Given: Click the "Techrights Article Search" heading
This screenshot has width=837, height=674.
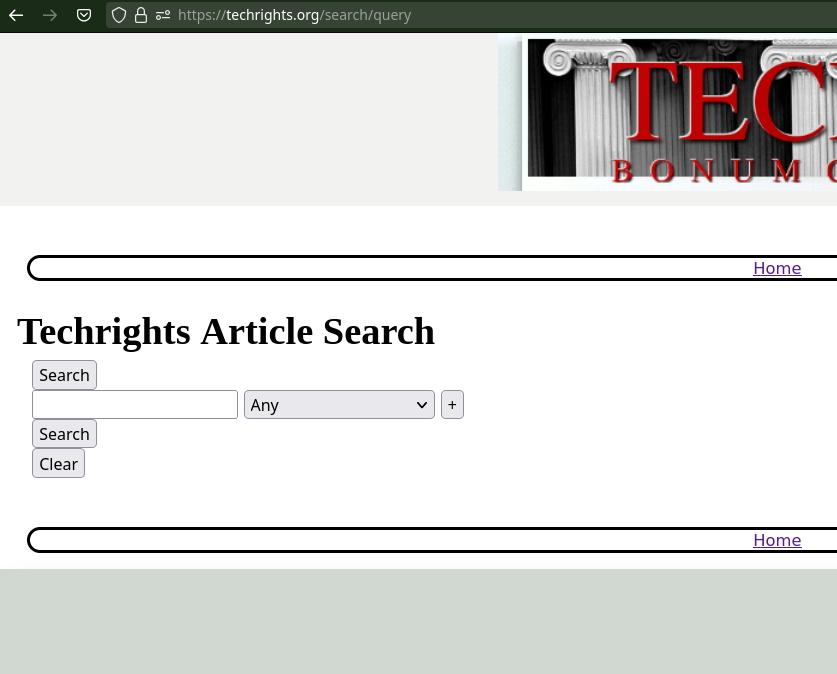Looking at the screenshot, I should tap(226, 332).
